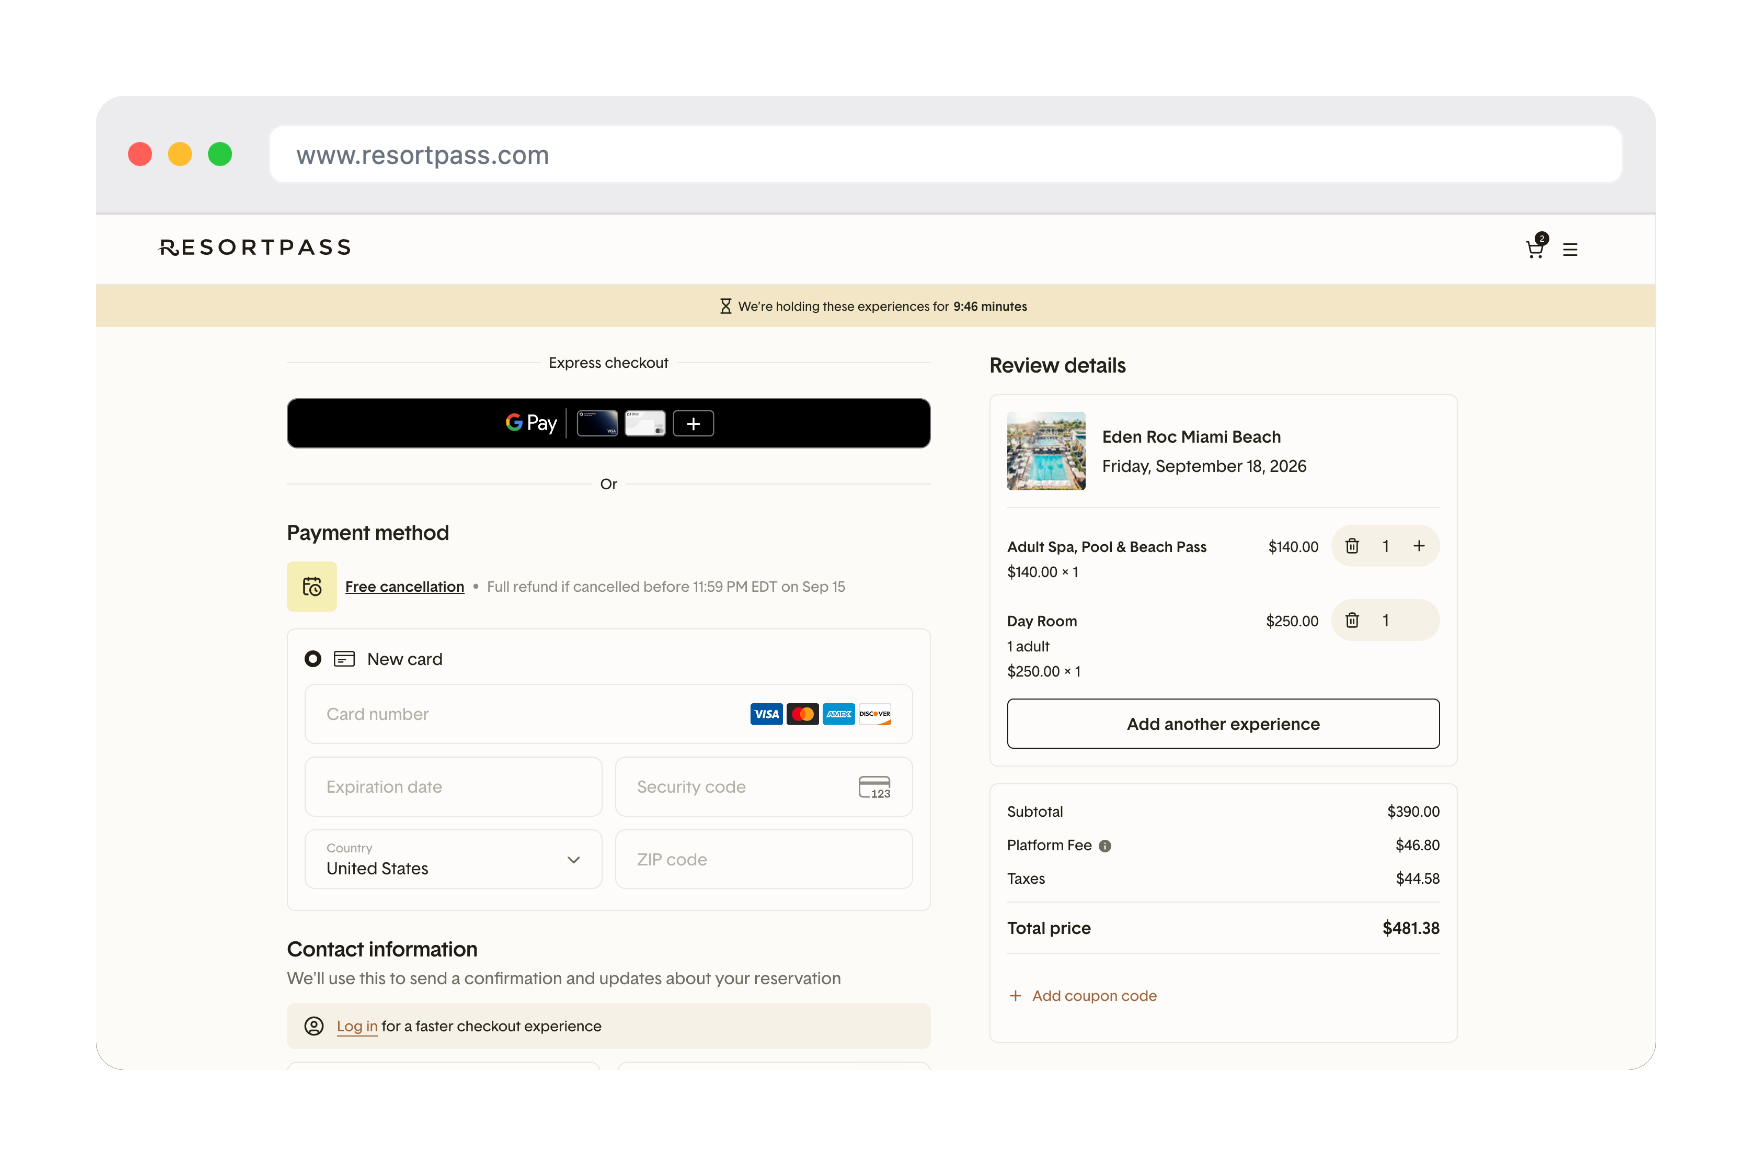Click the 'Adult Spa, Pool & Beach Pass' name

point(1107,547)
